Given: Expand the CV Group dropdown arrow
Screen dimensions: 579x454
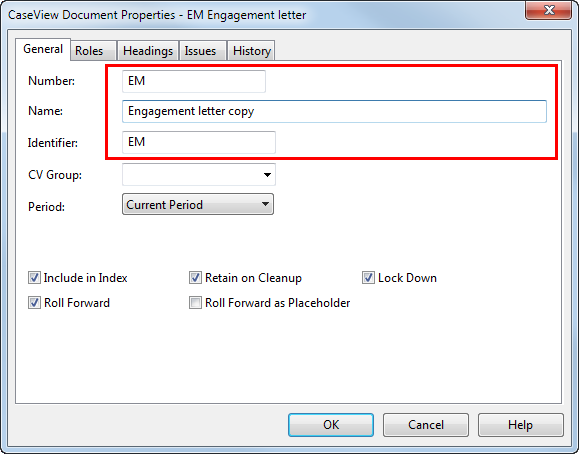Looking at the screenshot, I should tap(267, 175).
